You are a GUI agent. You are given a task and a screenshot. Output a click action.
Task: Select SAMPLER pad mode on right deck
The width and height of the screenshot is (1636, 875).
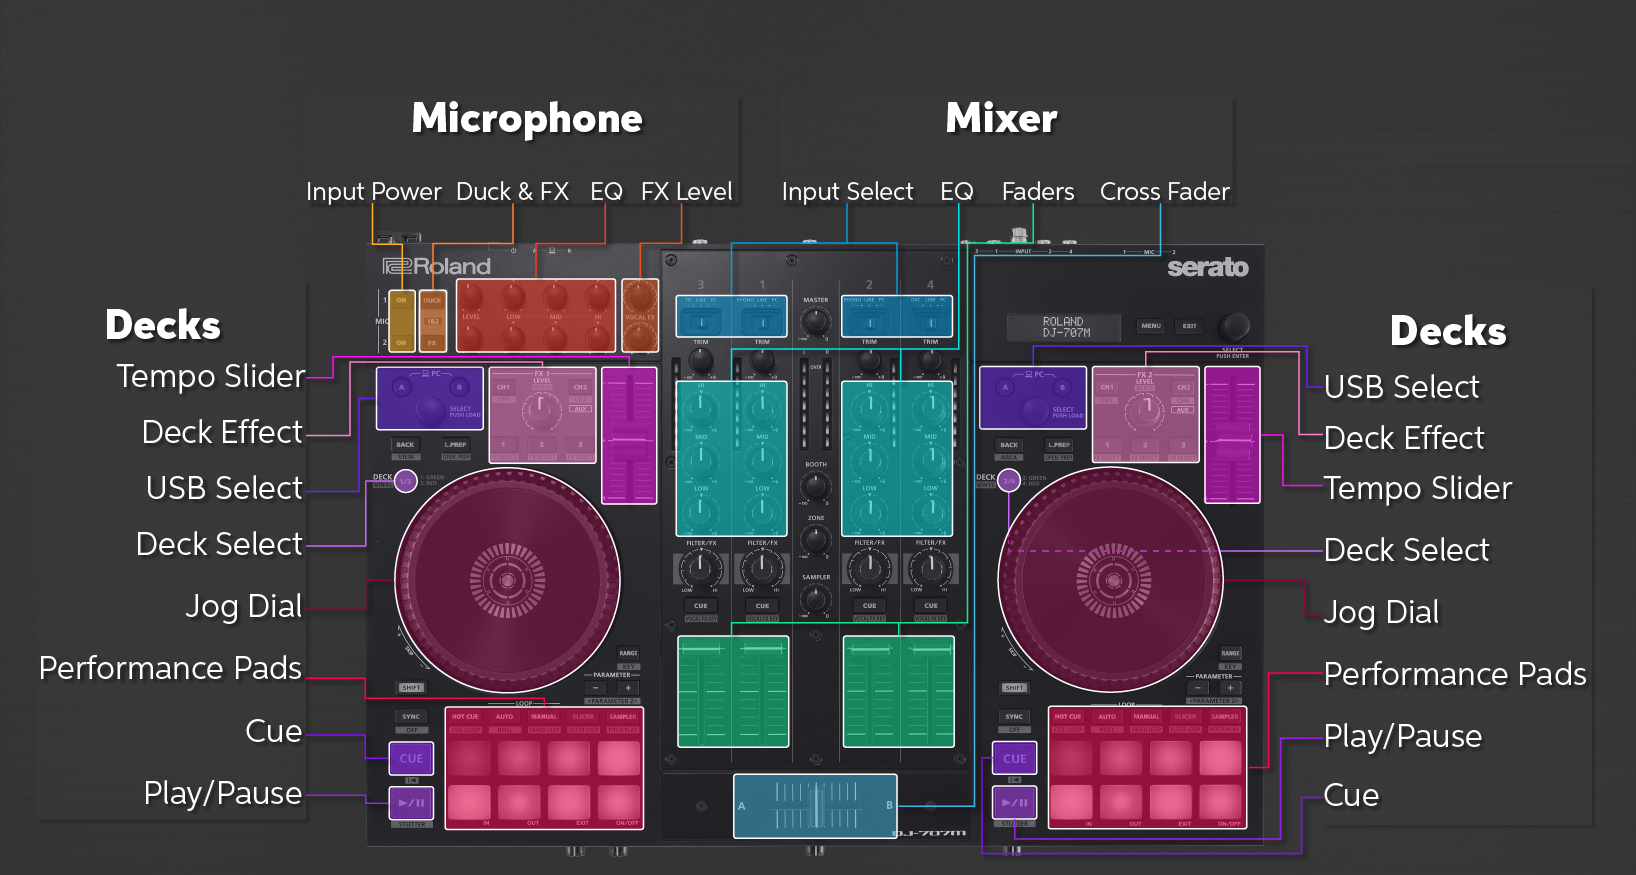pyautogui.click(x=1224, y=717)
